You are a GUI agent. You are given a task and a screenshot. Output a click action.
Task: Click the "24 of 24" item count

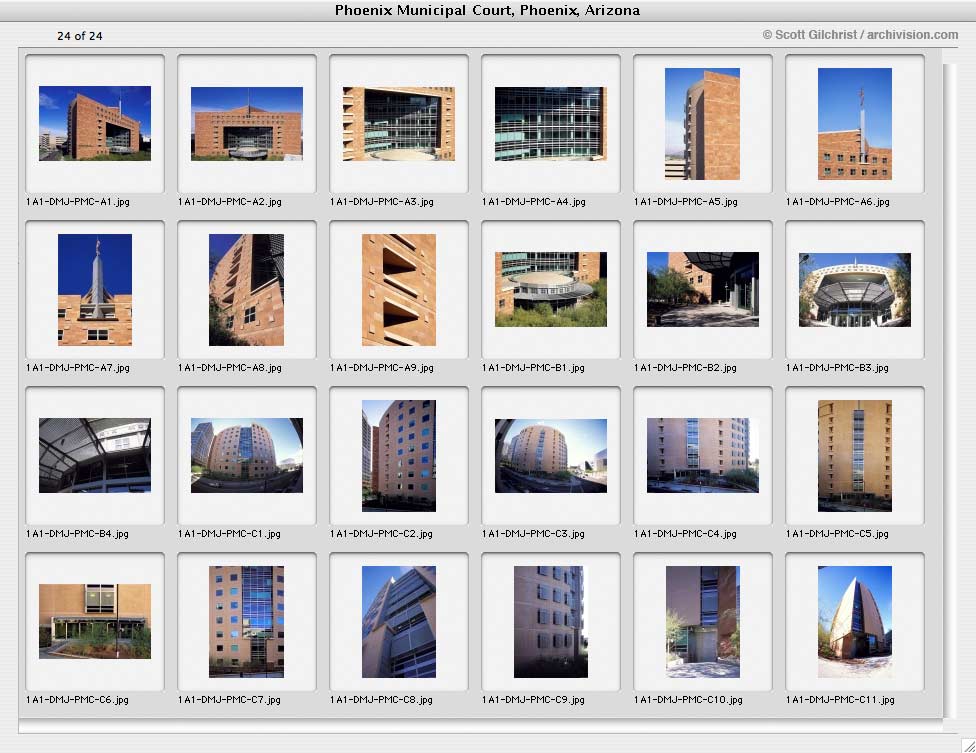[80, 36]
